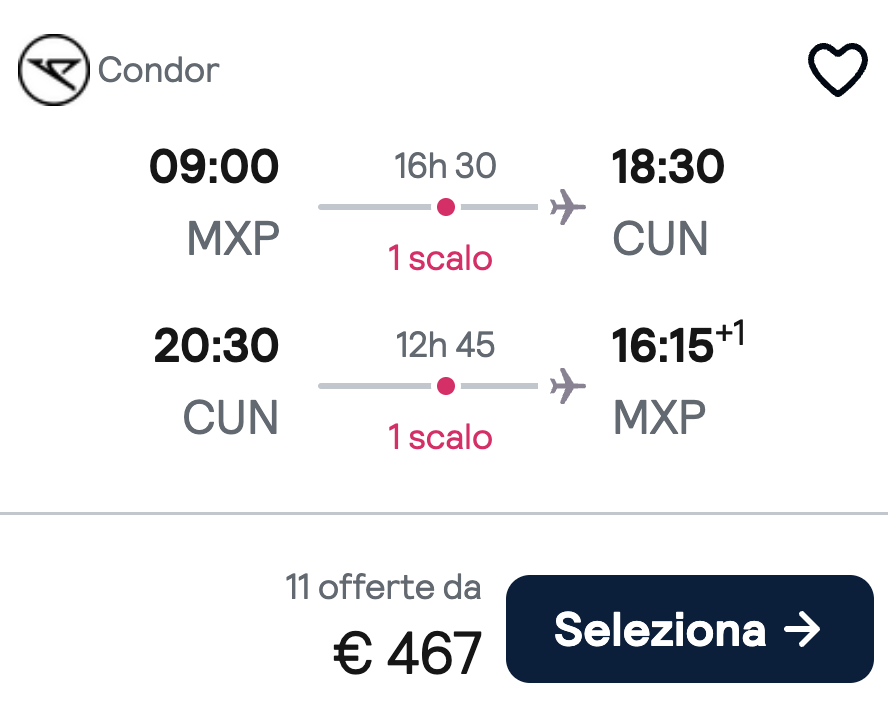This screenshot has height=706, width=888.
Task: Click the 16:15 return arrival time
Action: (663, 346)
